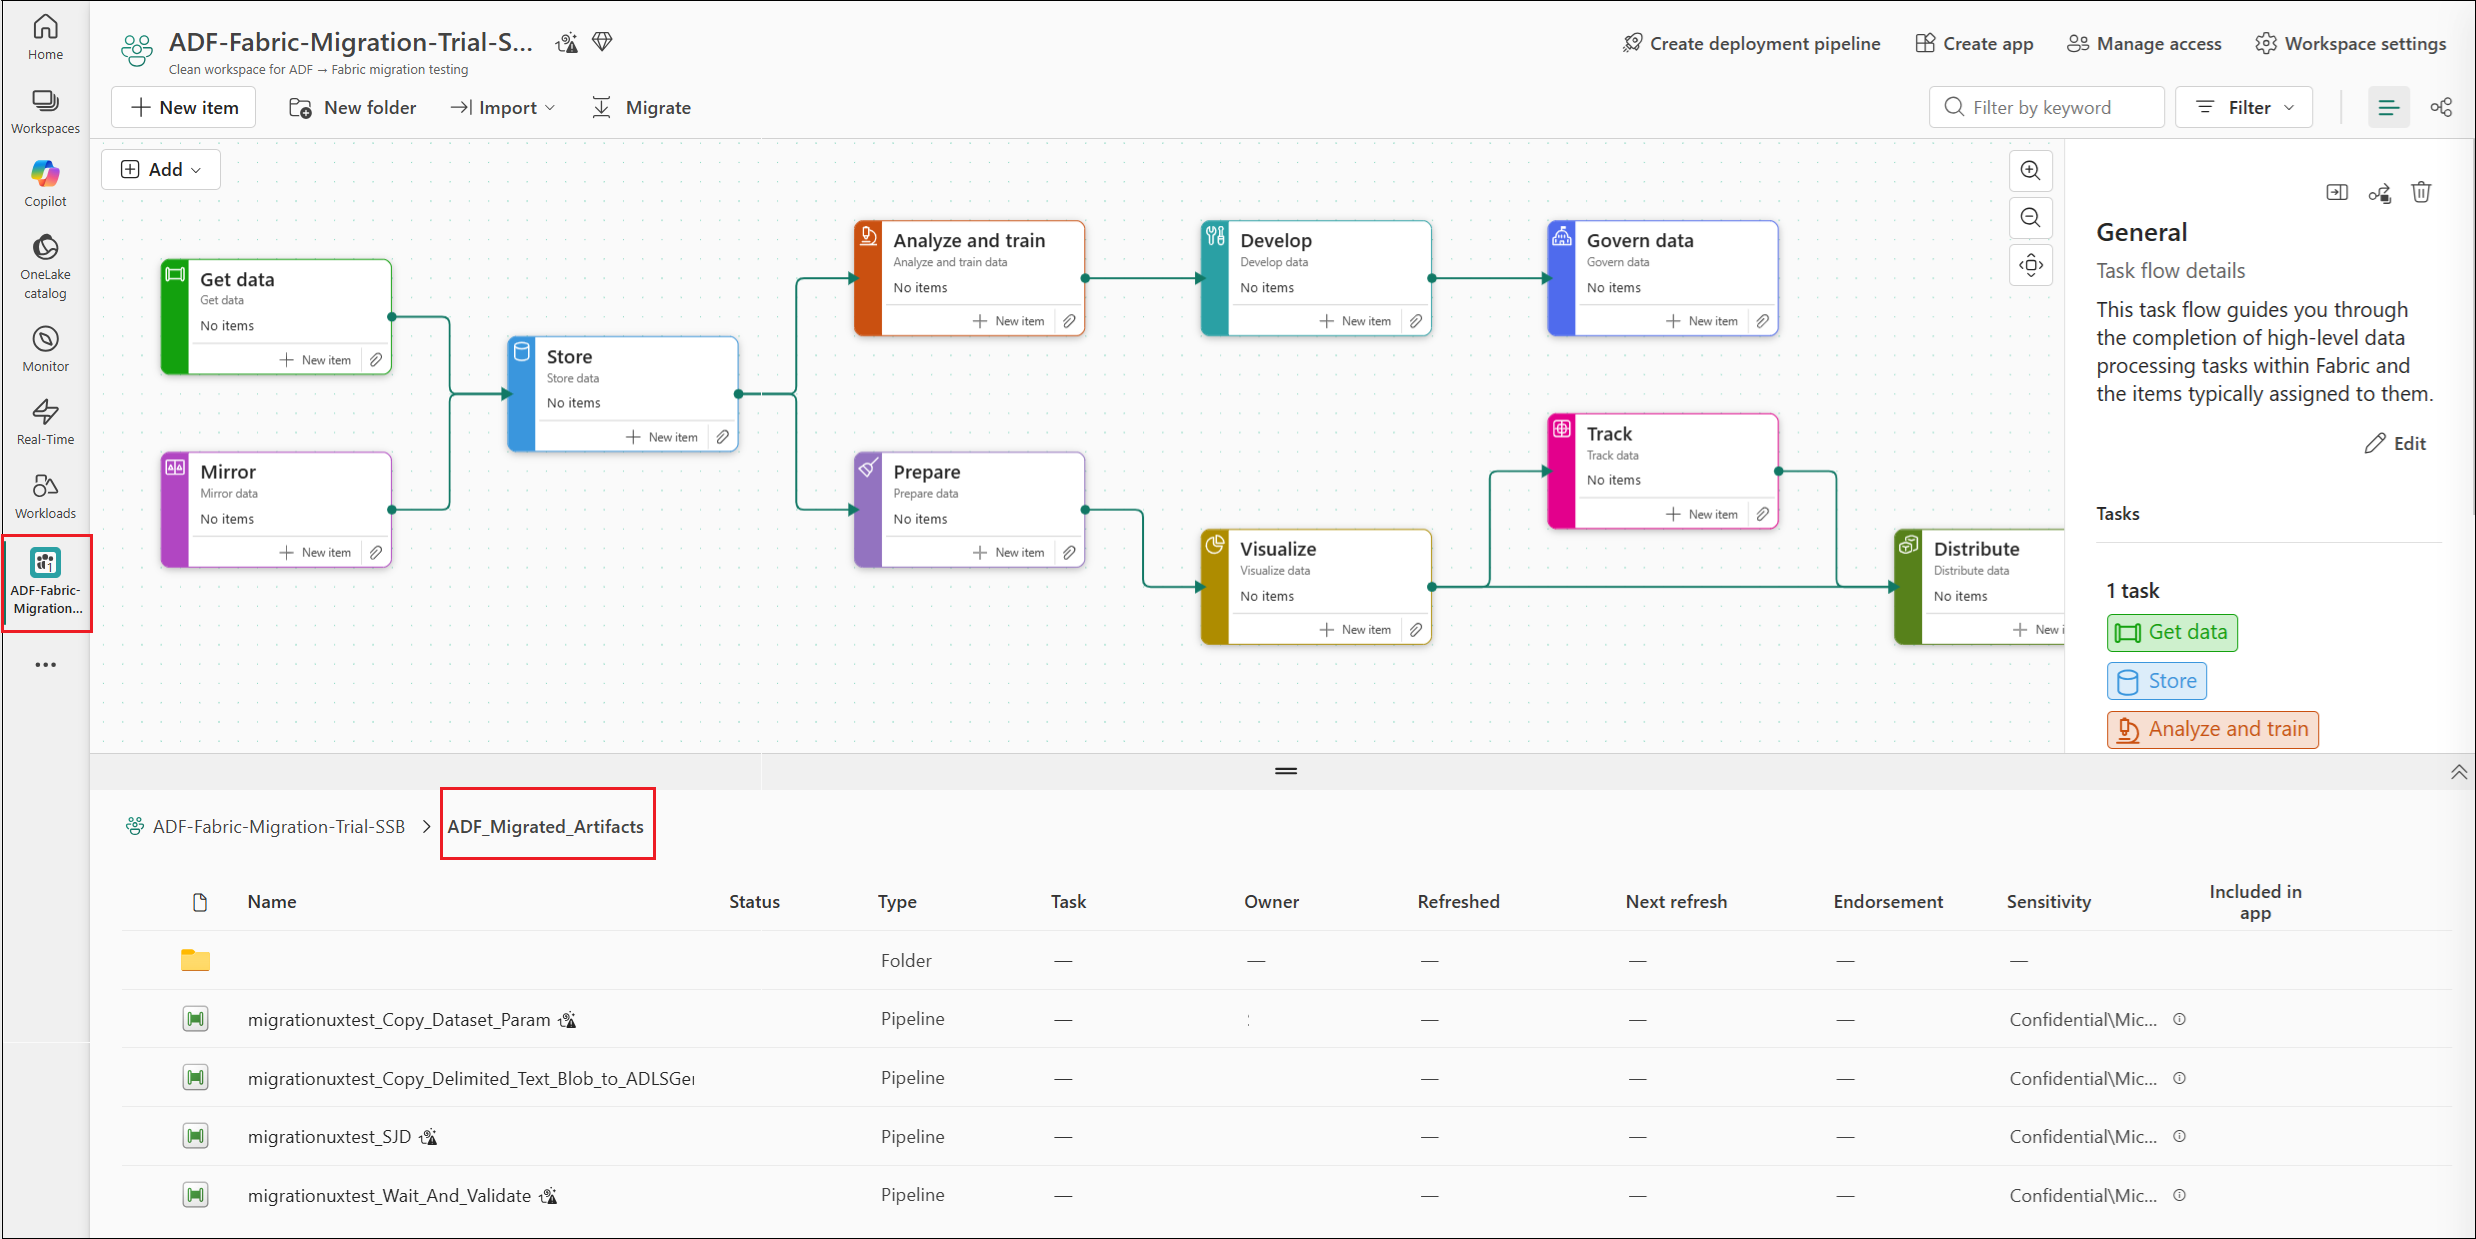Viewport: 2476px width, 1239px height.
Task: Open the Real-Time hub icon
Action: click(45, 422)
